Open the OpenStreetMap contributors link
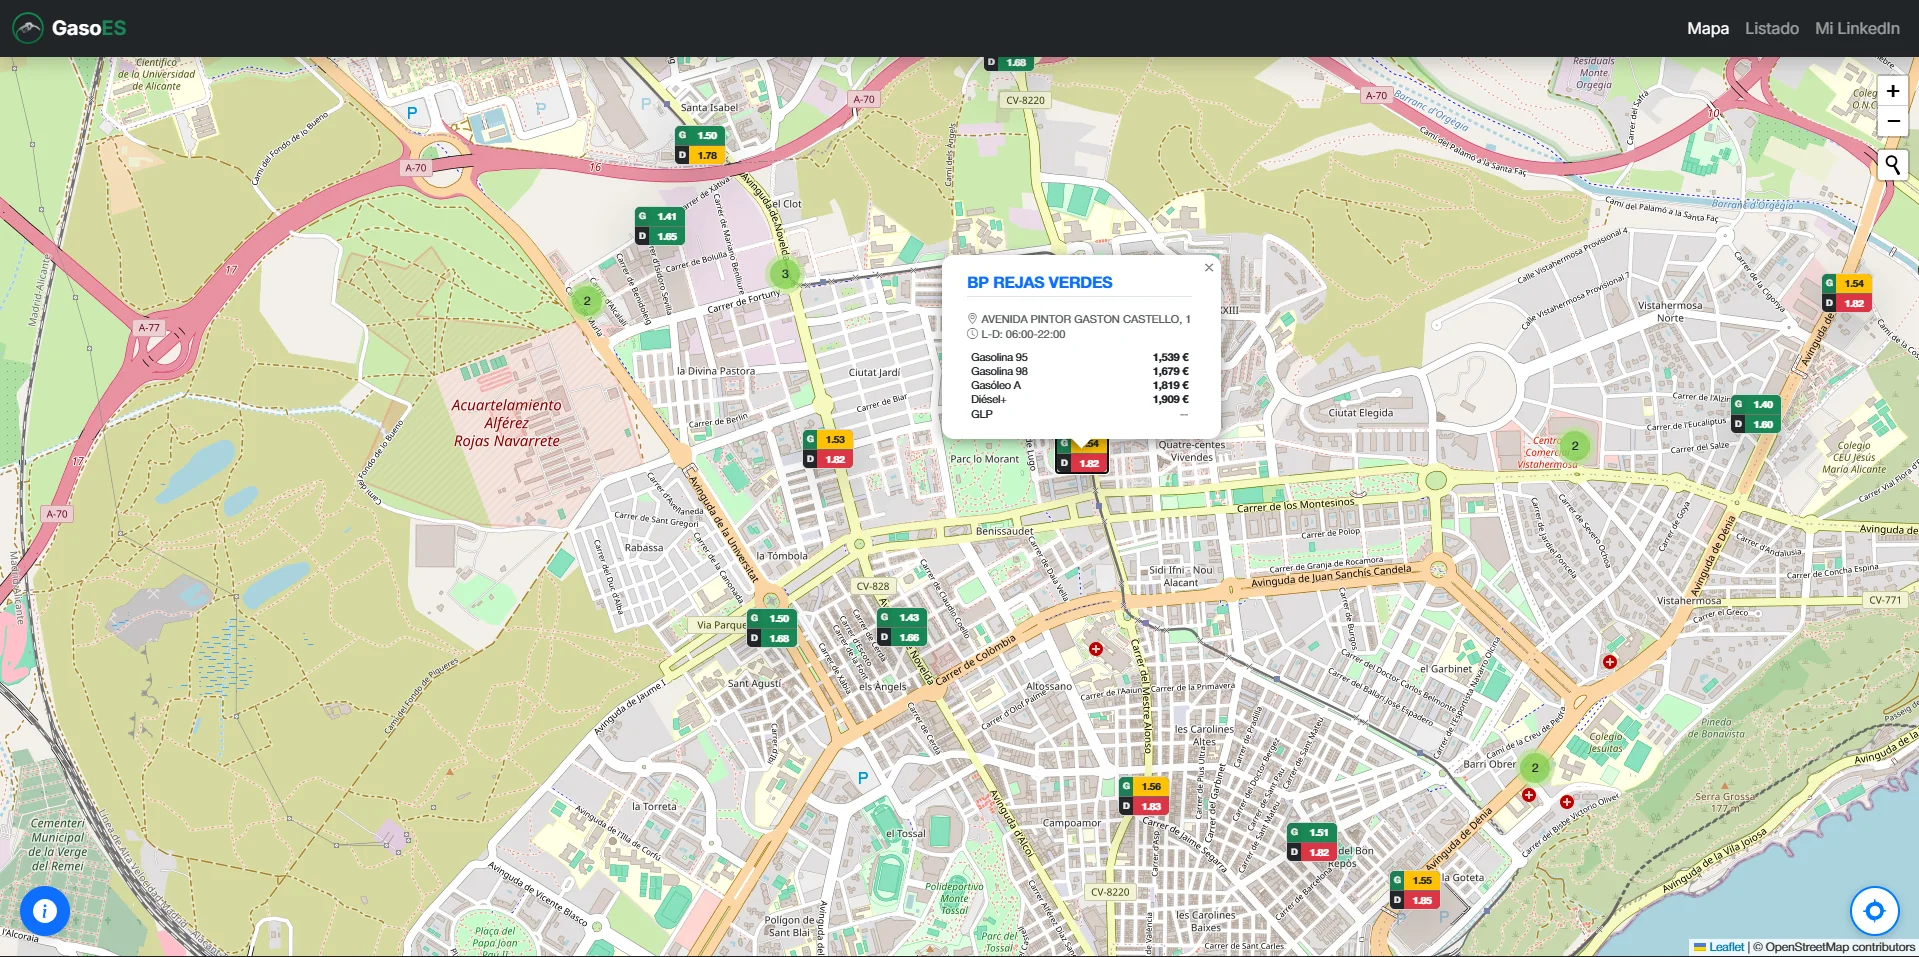1919x957 pixels. (1840, 947)
